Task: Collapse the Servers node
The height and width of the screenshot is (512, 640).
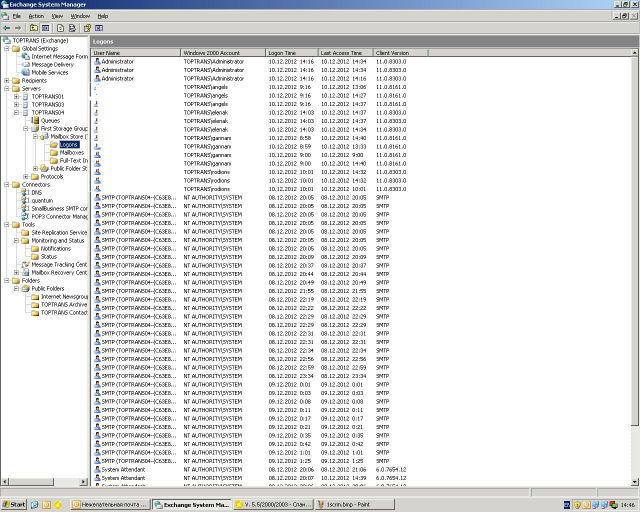Action: coord(7,89)
